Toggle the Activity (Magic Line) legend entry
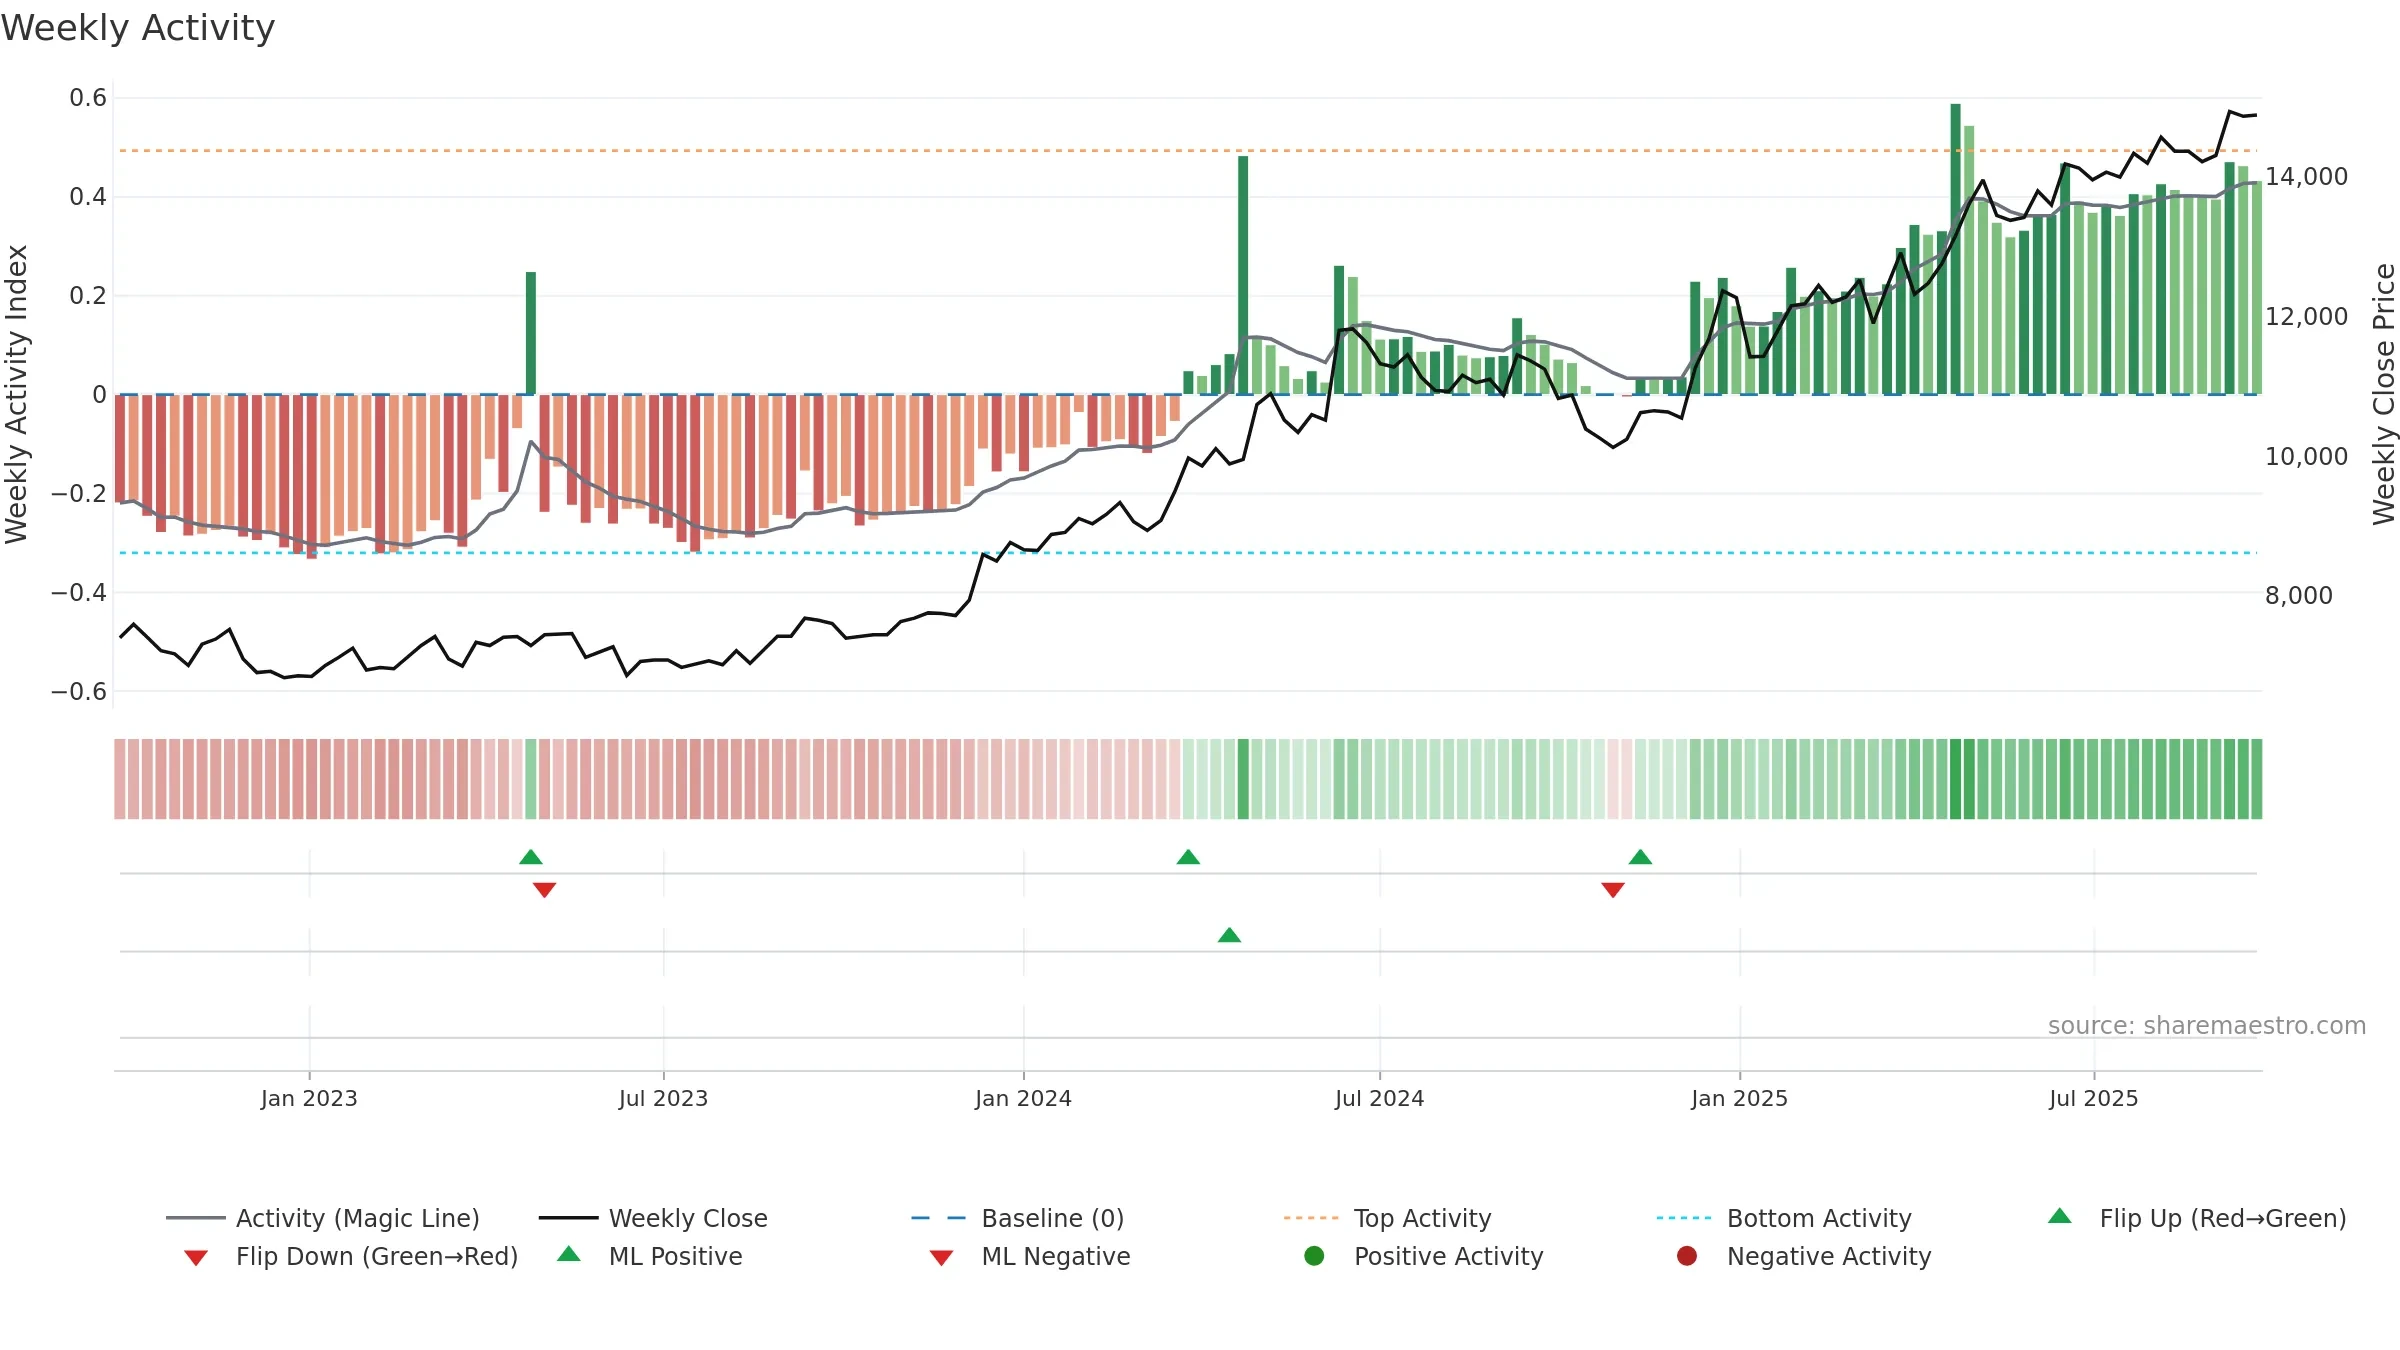2400x1350 pixels. (323, 1218)
